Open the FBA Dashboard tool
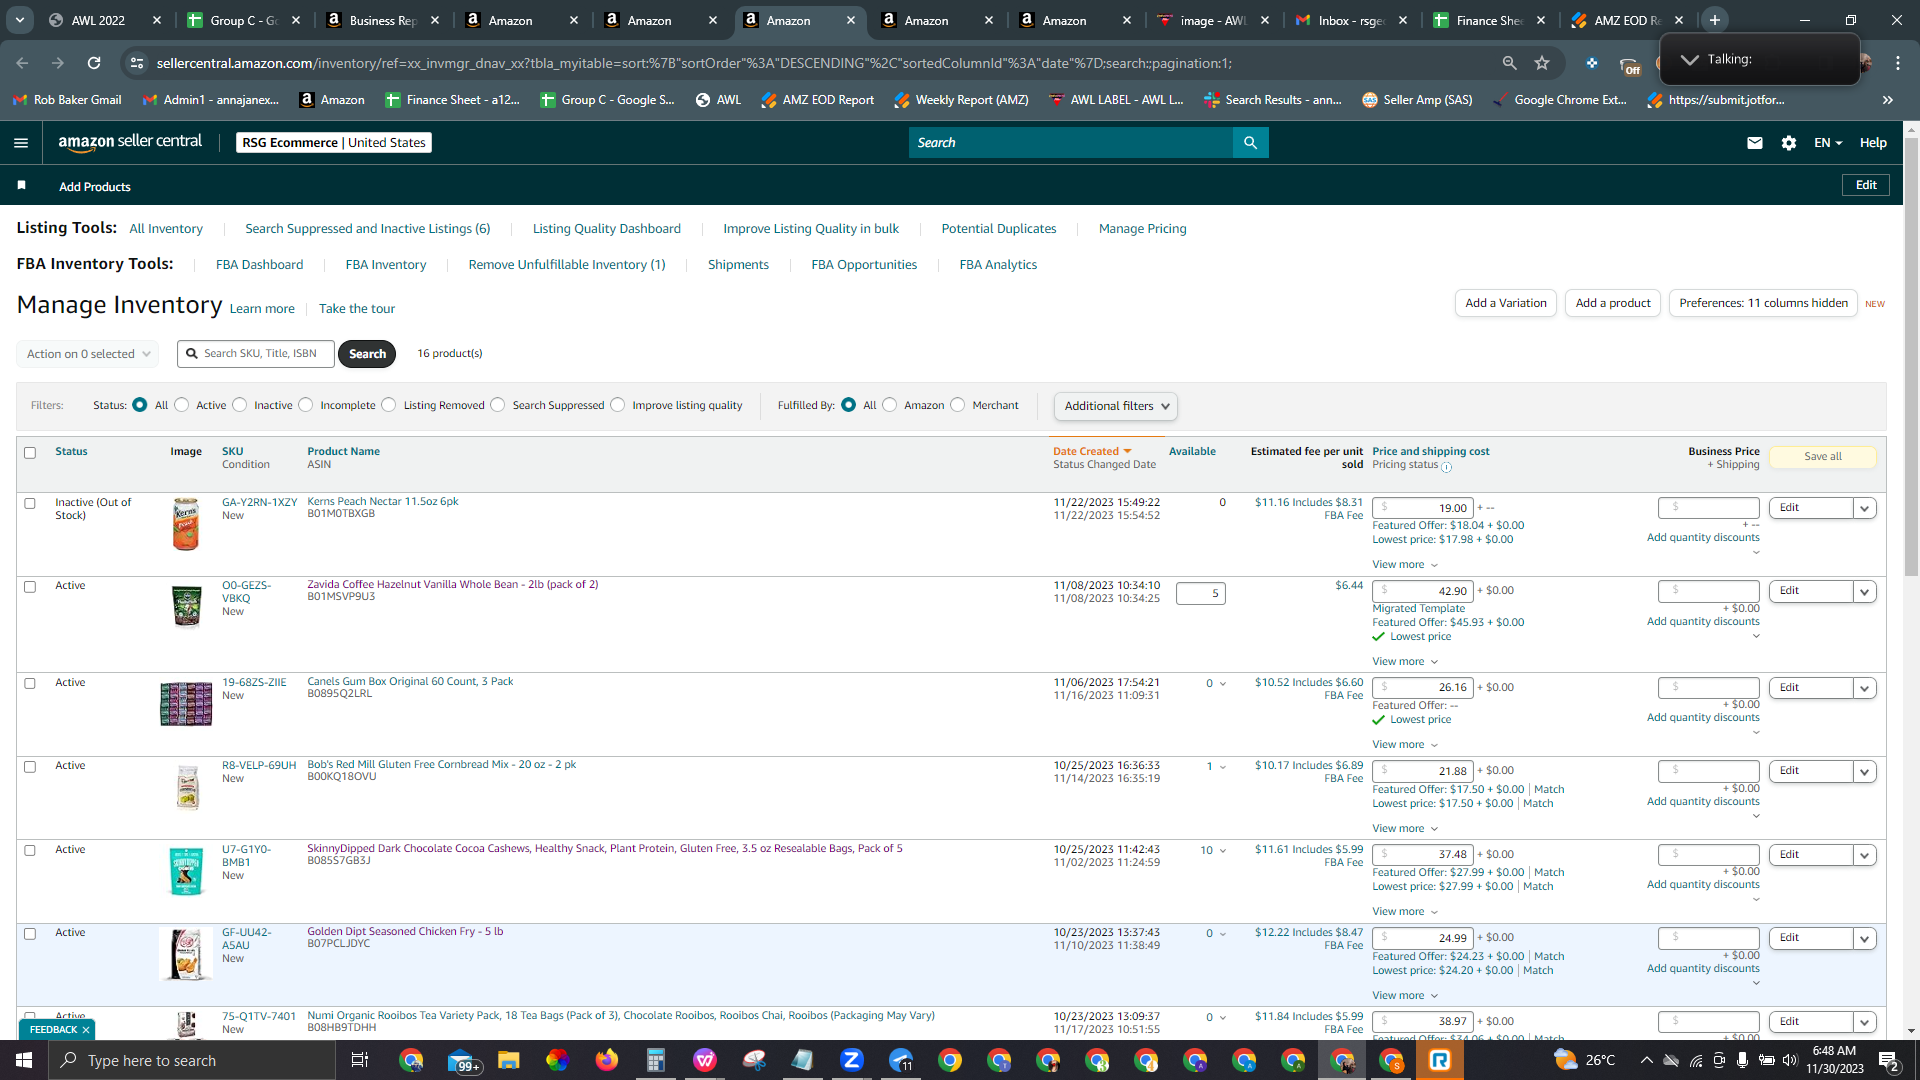This screenshot has width=1920, height=1080. pyautogui.click(x=259, y=265)
